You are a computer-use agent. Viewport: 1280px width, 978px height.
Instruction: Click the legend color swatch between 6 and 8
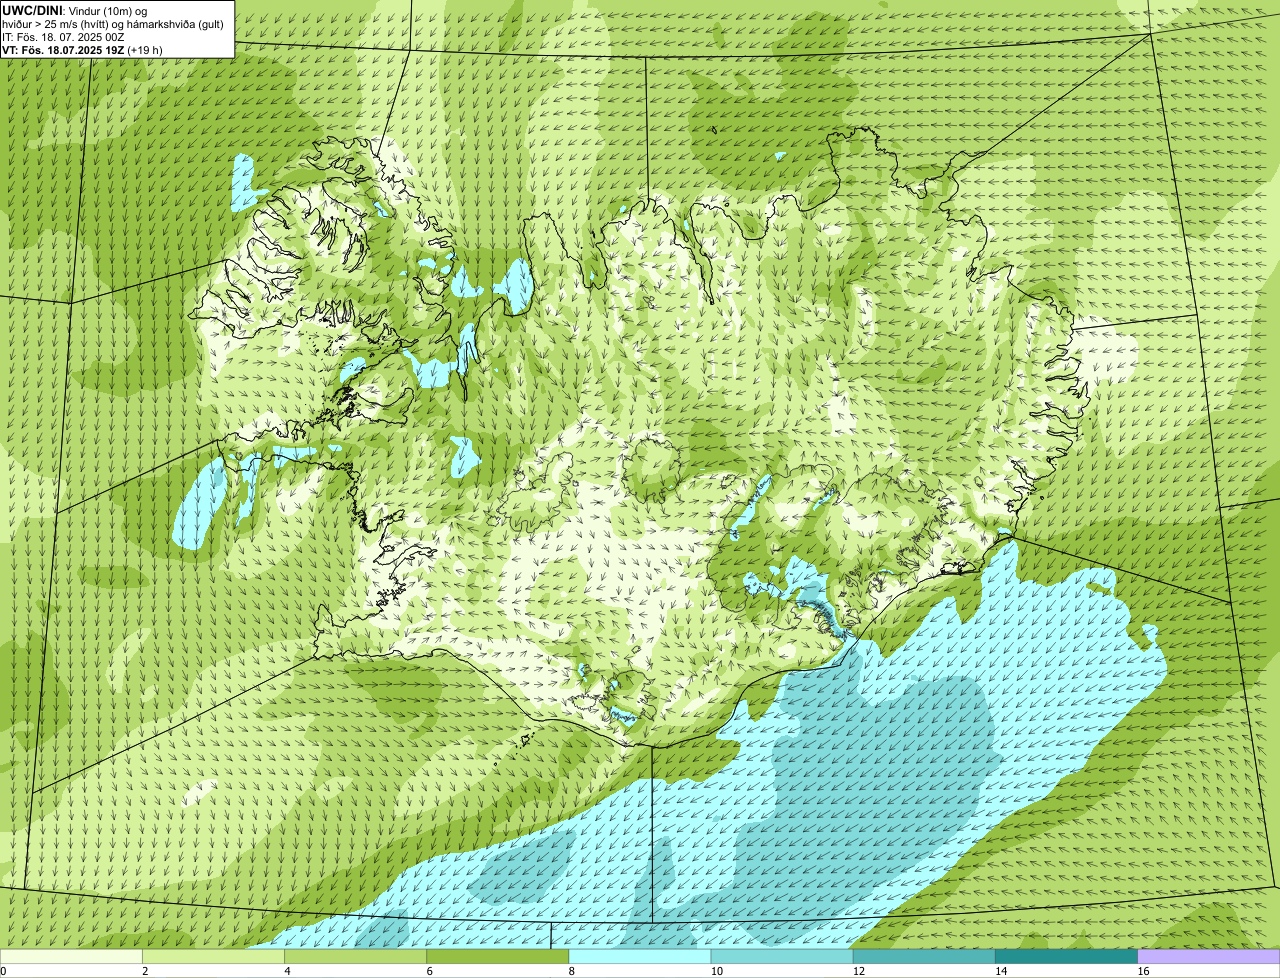[498, 957]
